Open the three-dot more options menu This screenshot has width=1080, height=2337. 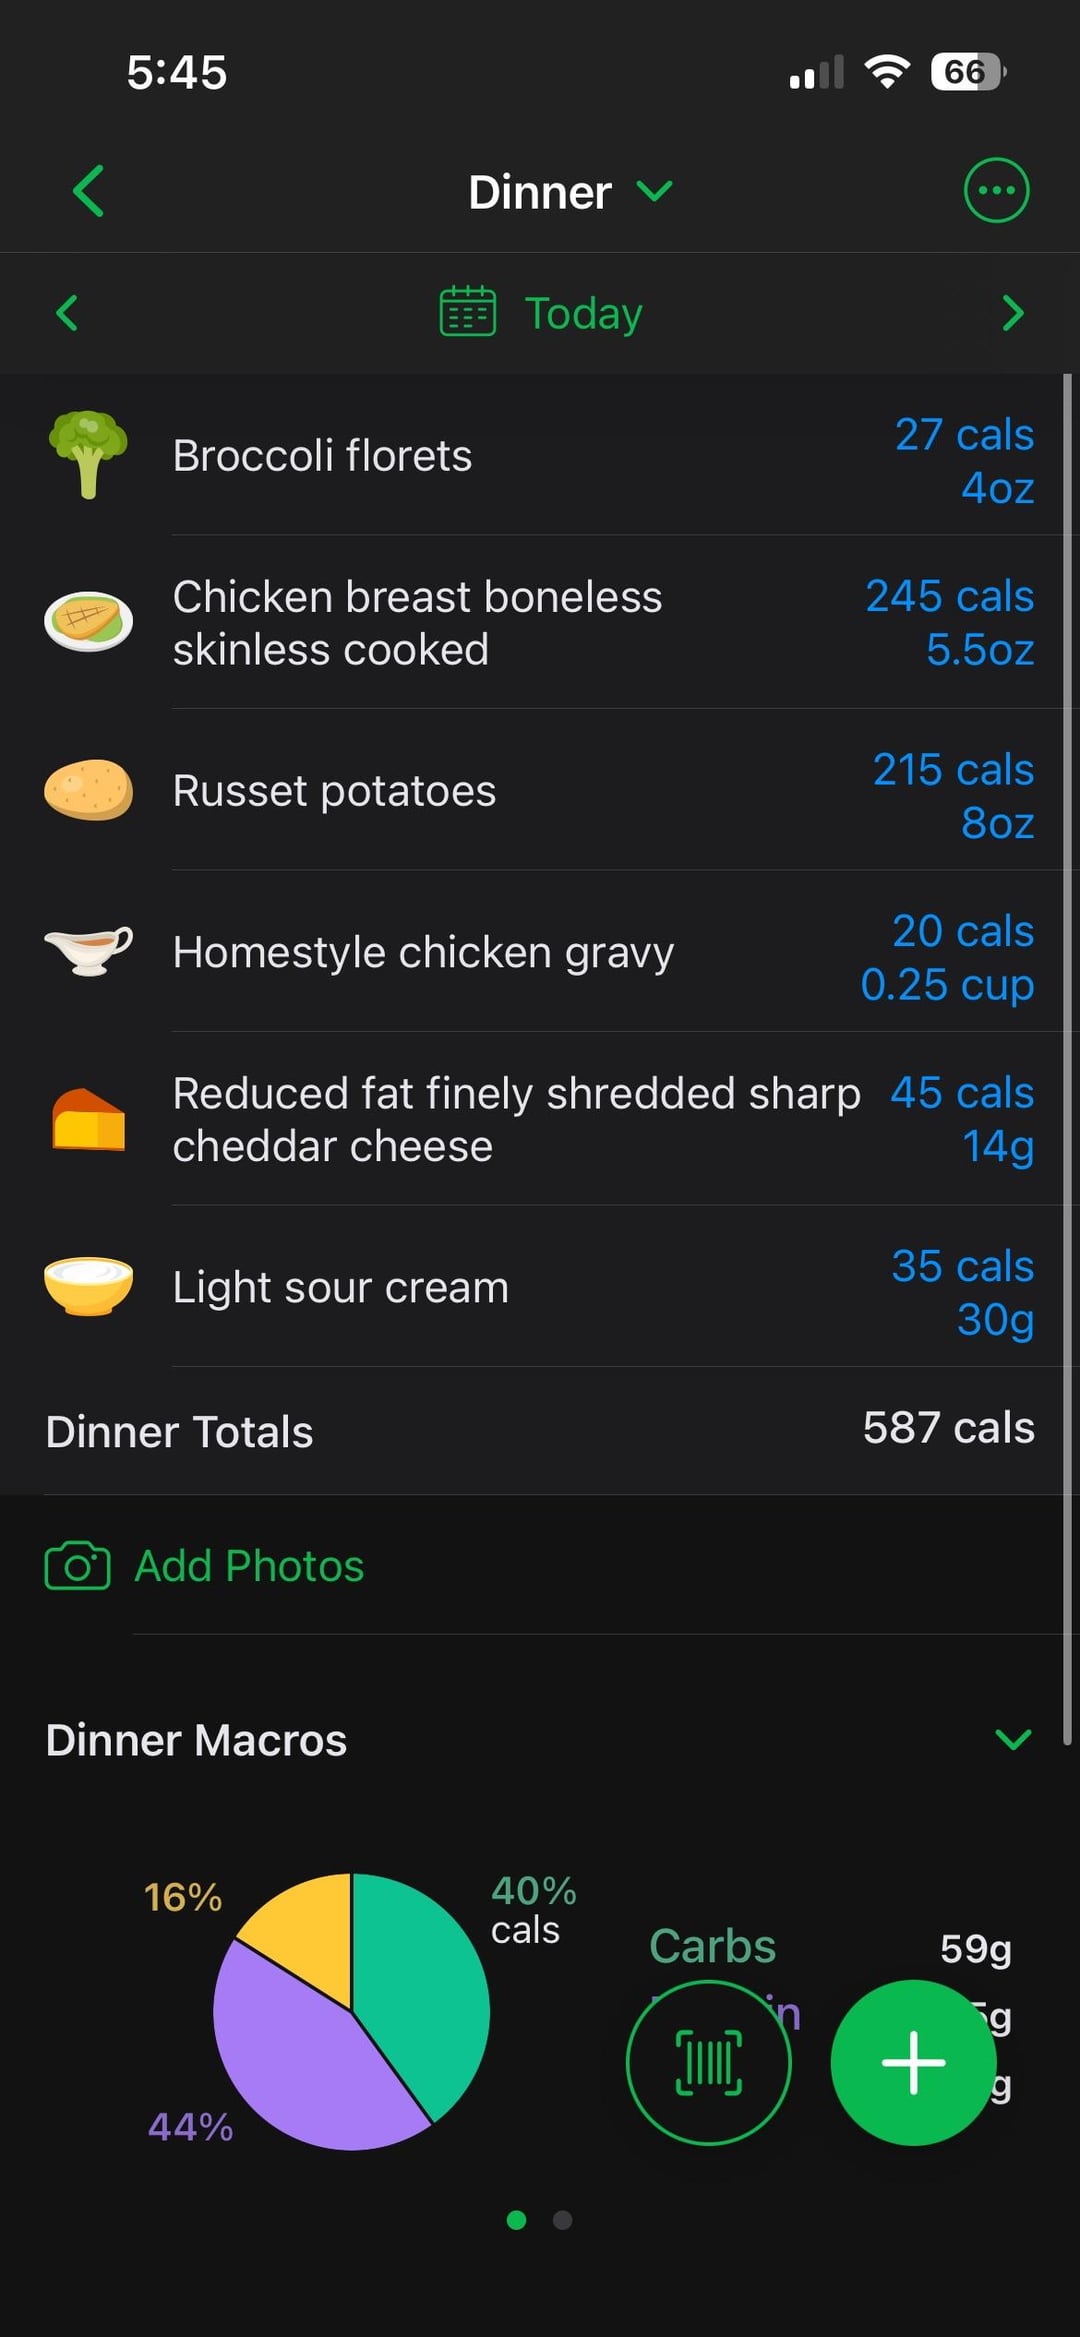click(995, 191)
